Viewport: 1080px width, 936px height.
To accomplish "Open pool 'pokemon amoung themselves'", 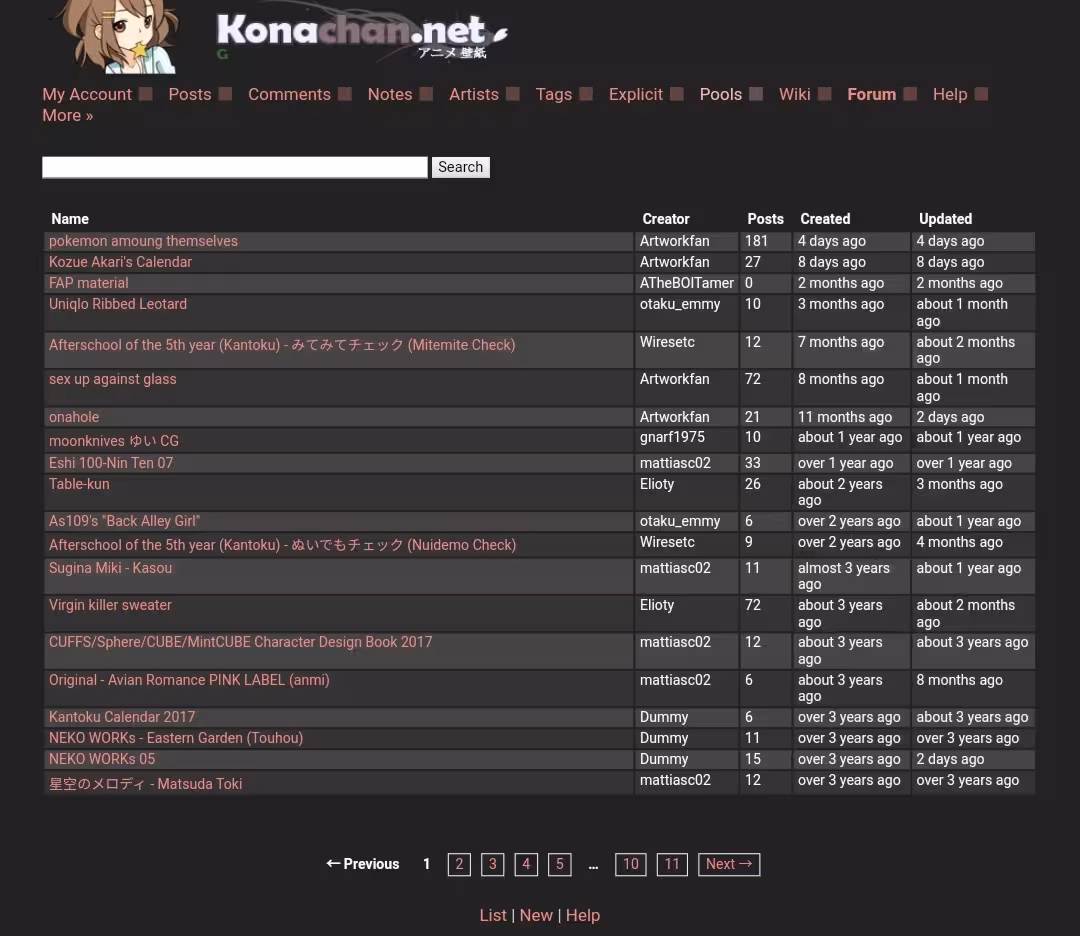I will (x=143, y=241).
